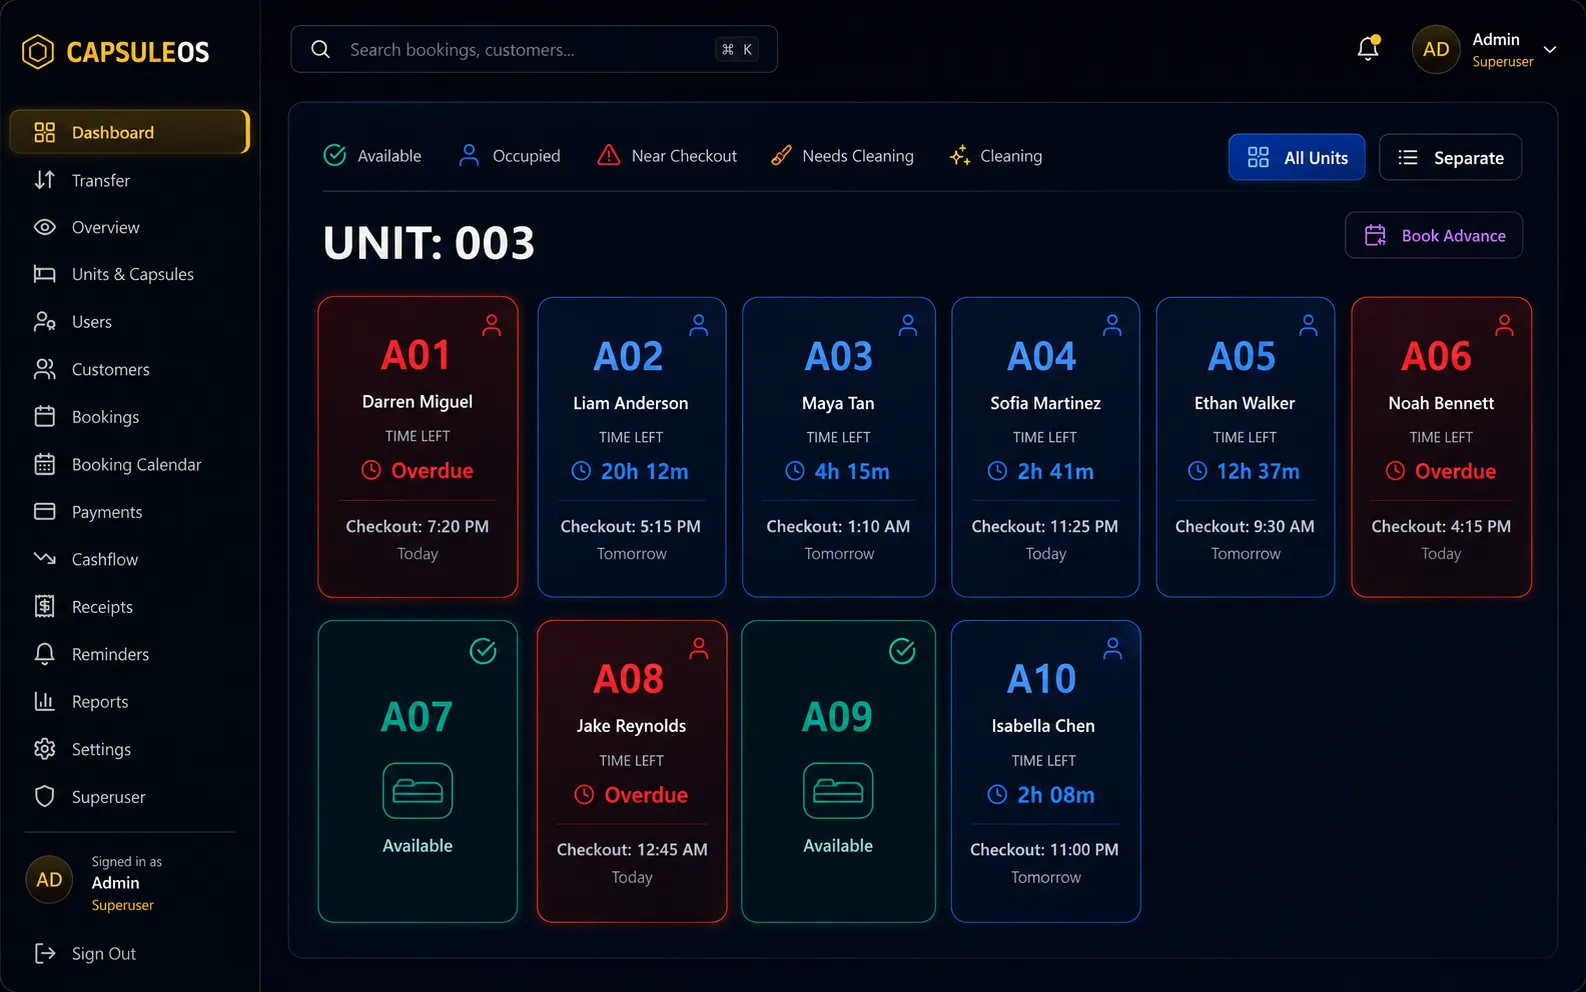Click the Bookings calendar icon
The width and height of the screenshot is (1586, 992).
45,416
